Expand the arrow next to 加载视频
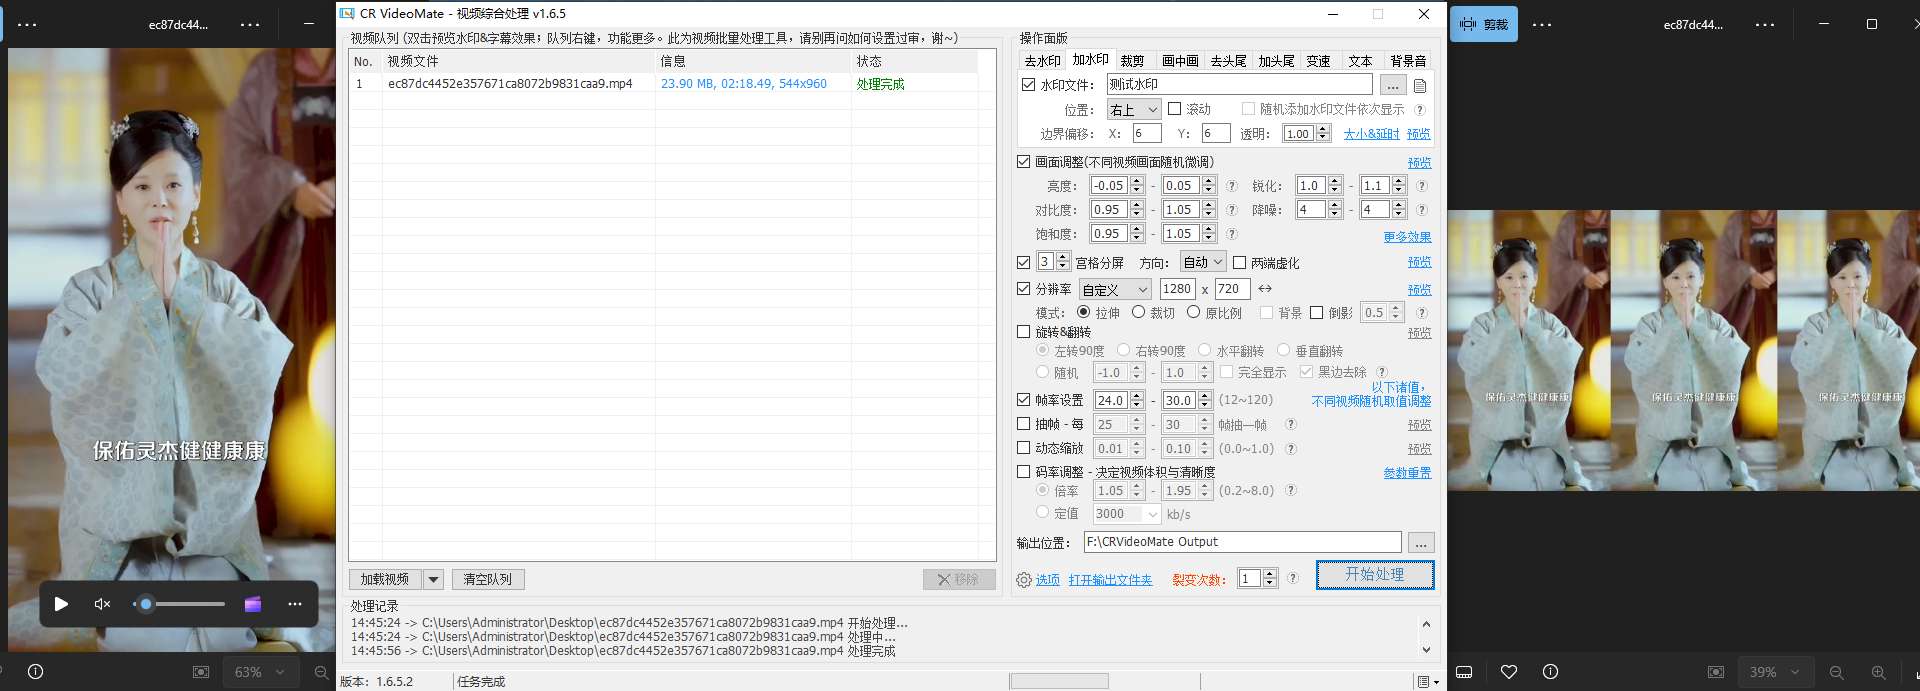This screenshot has height=691, width=1920. click(x=433, y=579)
